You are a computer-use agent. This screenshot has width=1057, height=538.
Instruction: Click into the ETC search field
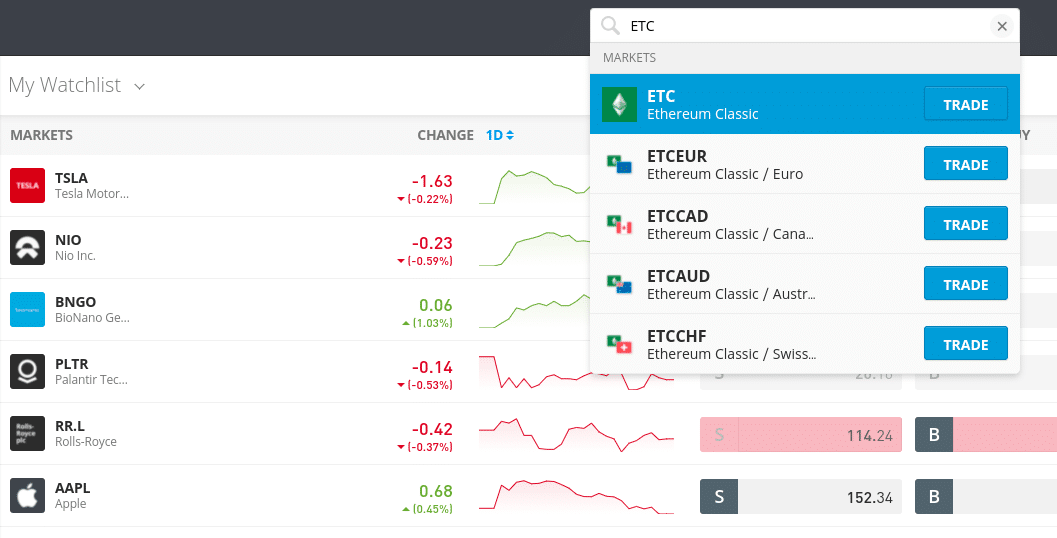pos(804,26)
